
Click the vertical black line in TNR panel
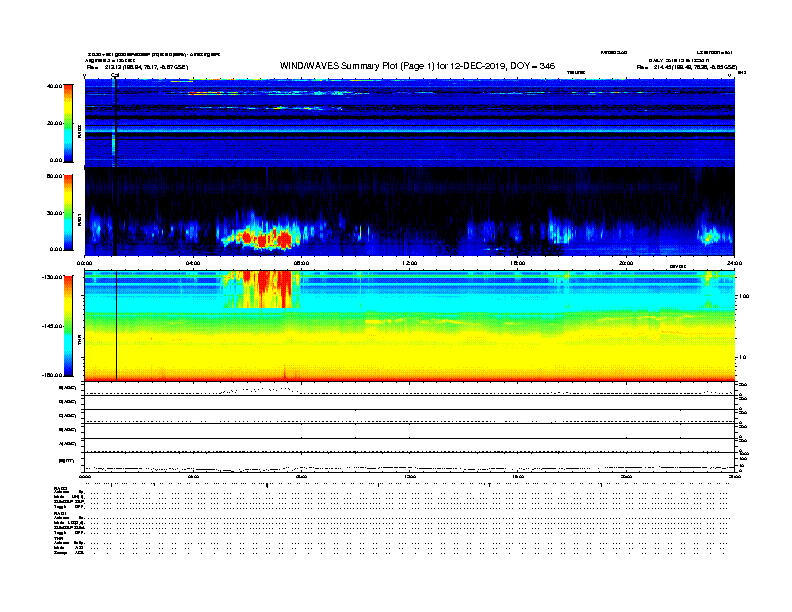pos(117,326)
